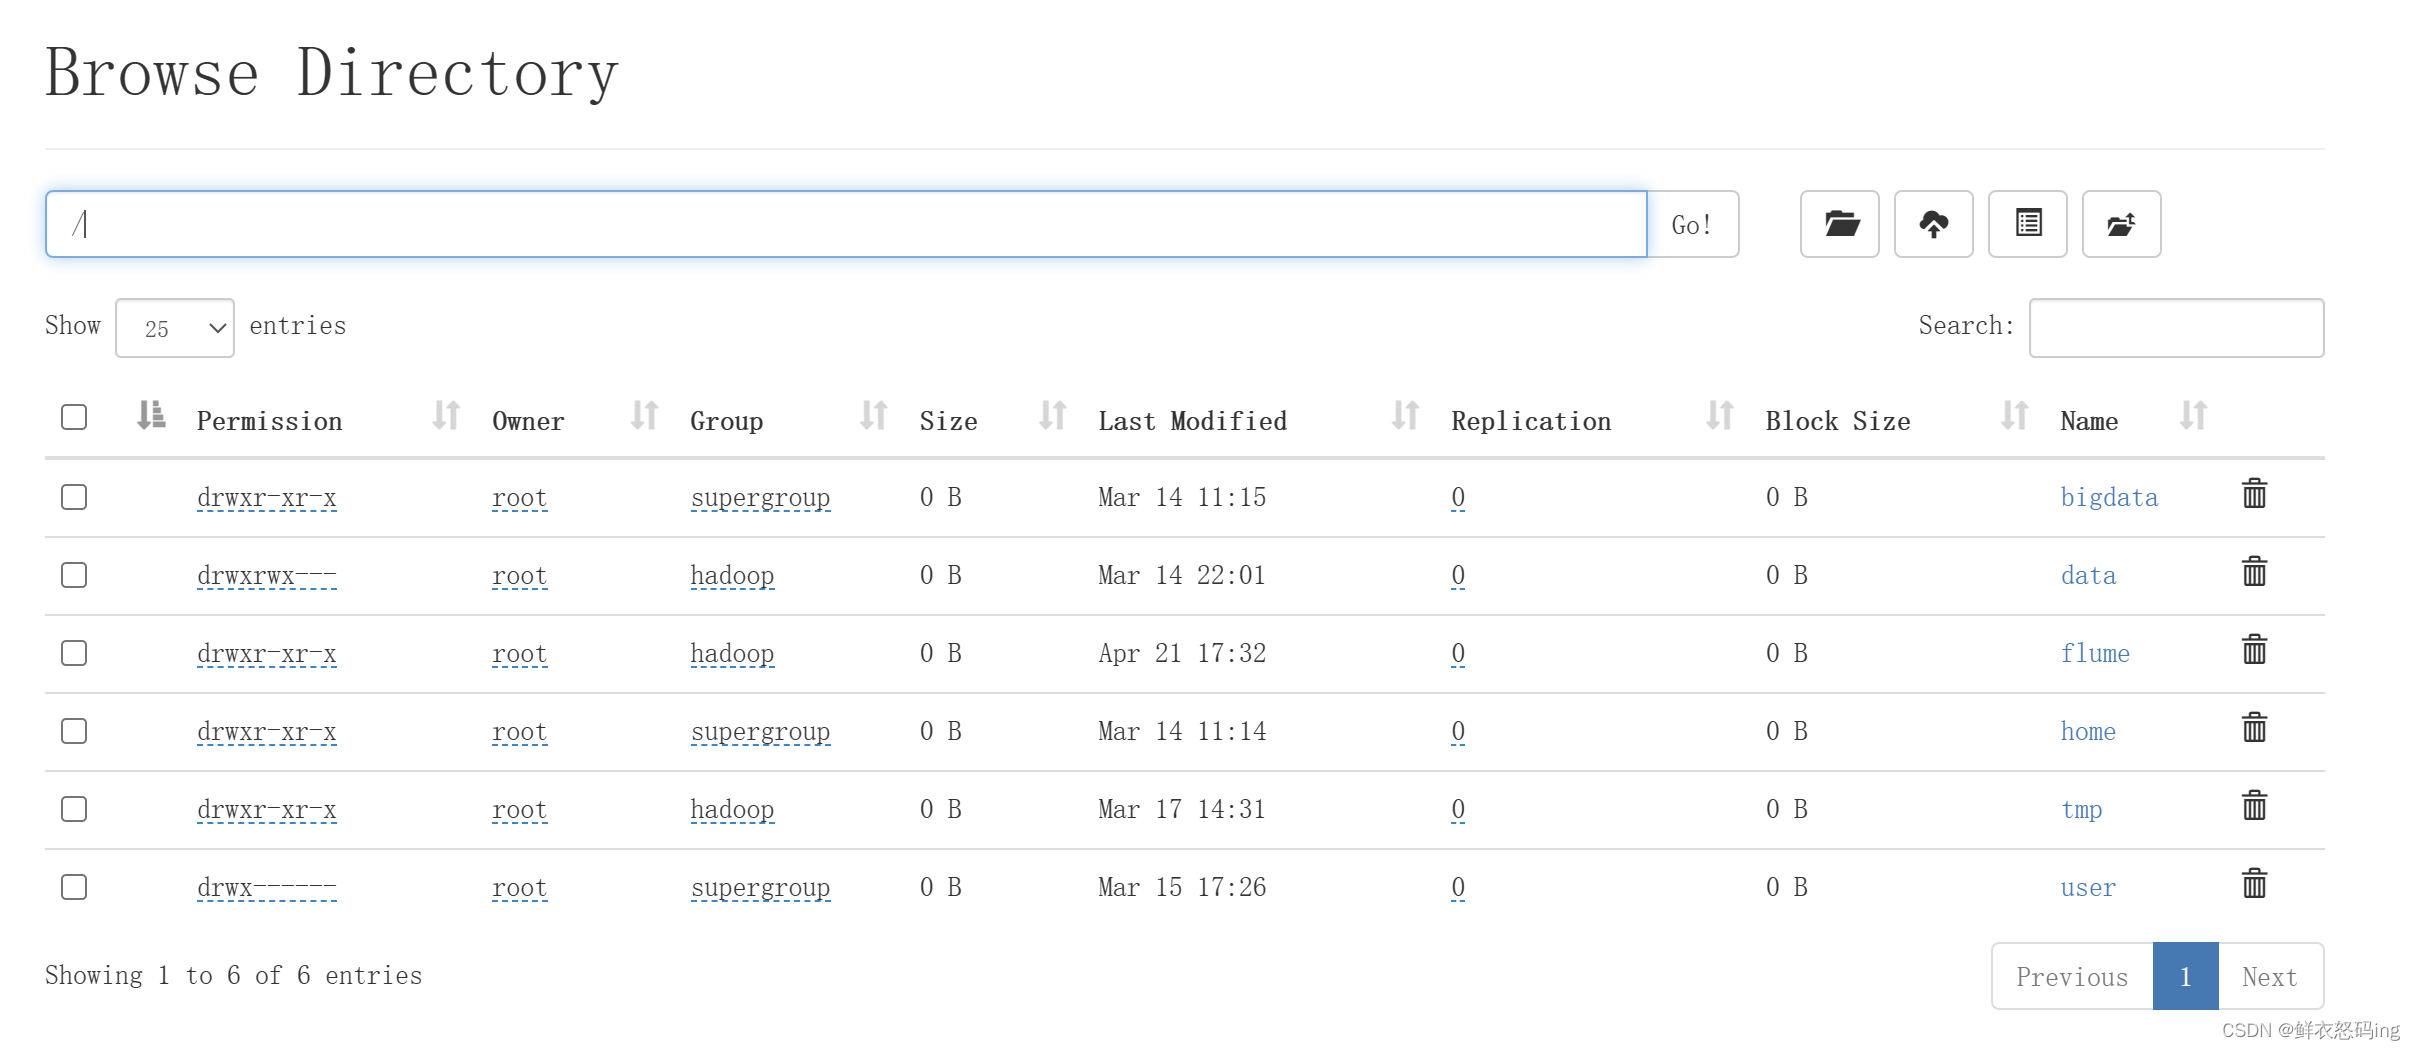Image resolution: width=2415 pixels, height=1050 pixels.
Task: Sort by the Owner column header
Action: [x=528, y=421]
